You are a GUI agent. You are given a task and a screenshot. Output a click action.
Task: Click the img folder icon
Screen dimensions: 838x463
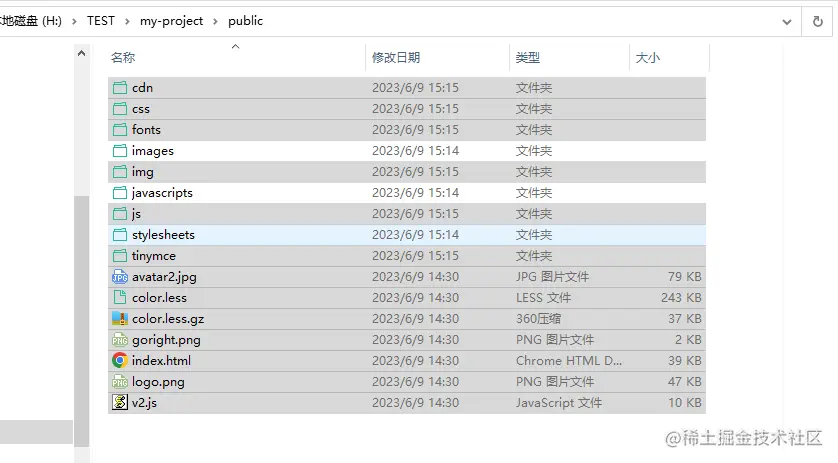120,172
